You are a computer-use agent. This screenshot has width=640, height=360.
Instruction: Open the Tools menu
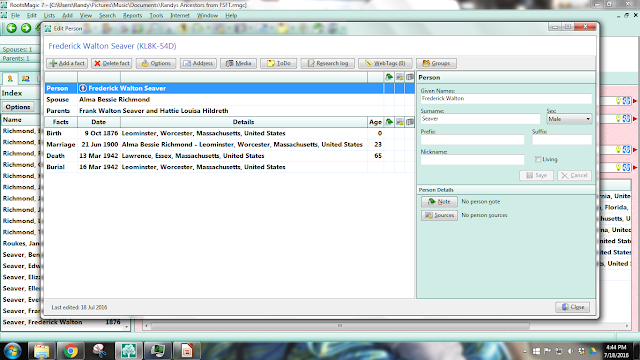(x=156, y=16)
